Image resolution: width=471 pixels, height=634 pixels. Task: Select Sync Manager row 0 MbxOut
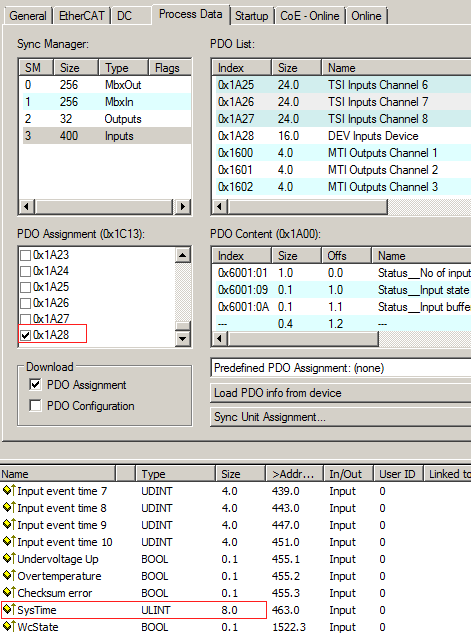[x=105, y=85]
